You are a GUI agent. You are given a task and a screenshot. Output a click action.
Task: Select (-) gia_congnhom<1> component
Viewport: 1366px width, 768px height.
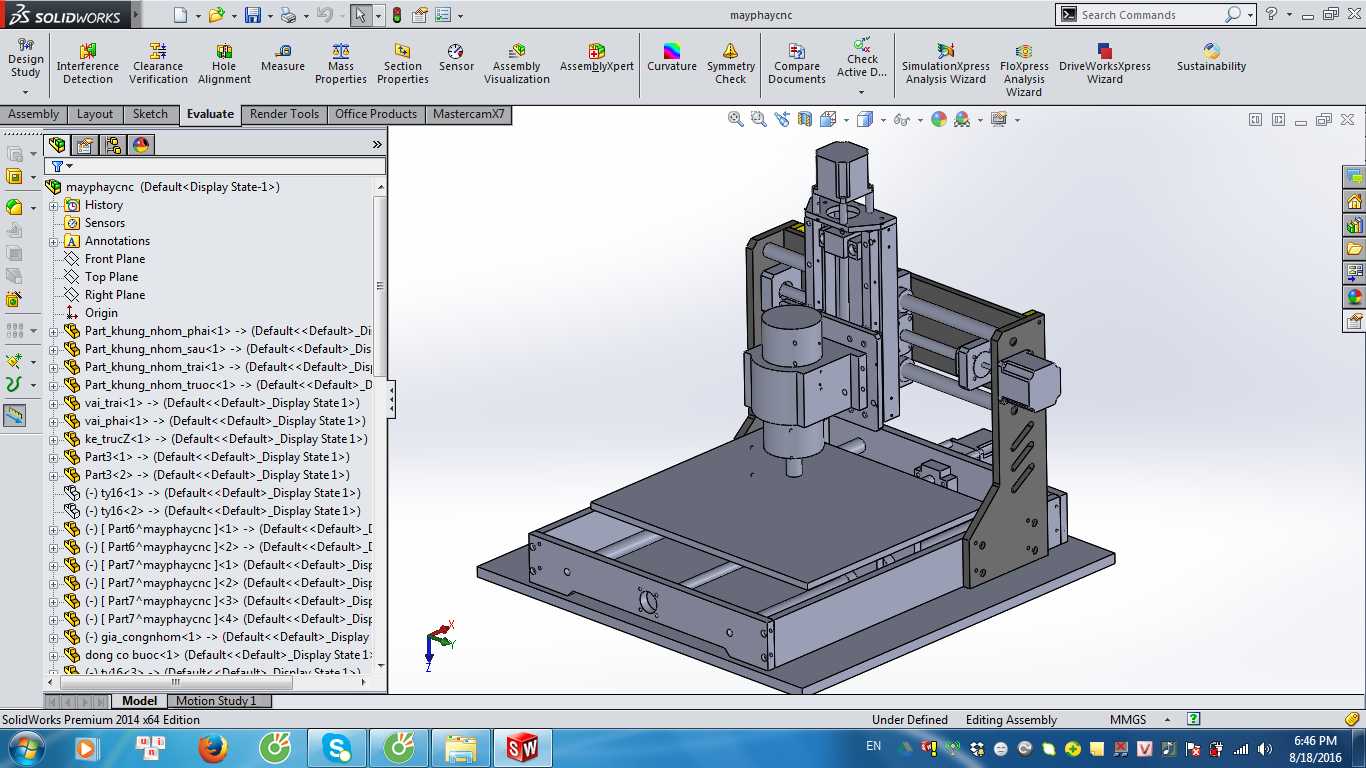click(x=217, y=637)
